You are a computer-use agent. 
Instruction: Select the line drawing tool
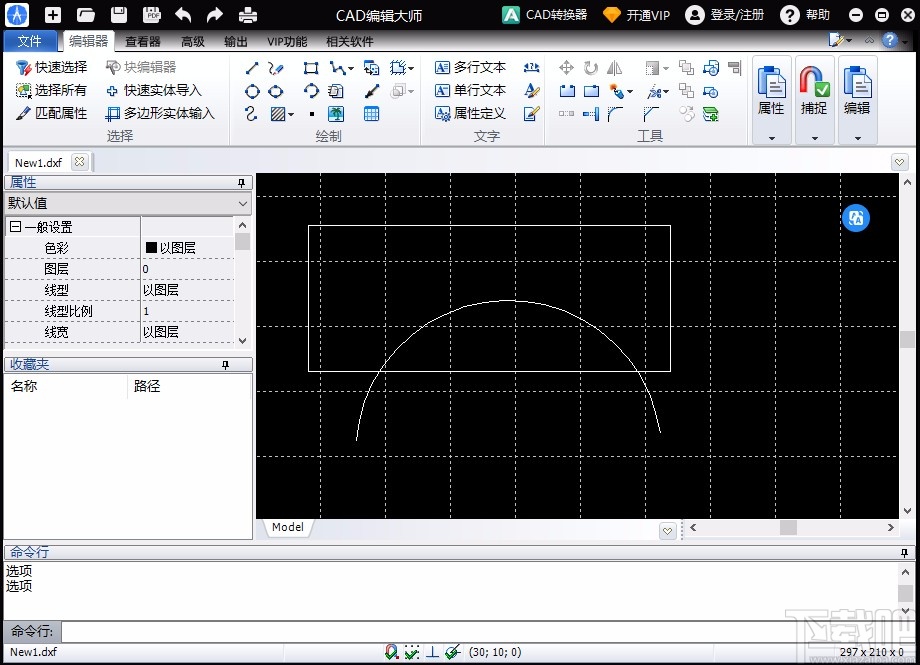(x=252, y=68)
